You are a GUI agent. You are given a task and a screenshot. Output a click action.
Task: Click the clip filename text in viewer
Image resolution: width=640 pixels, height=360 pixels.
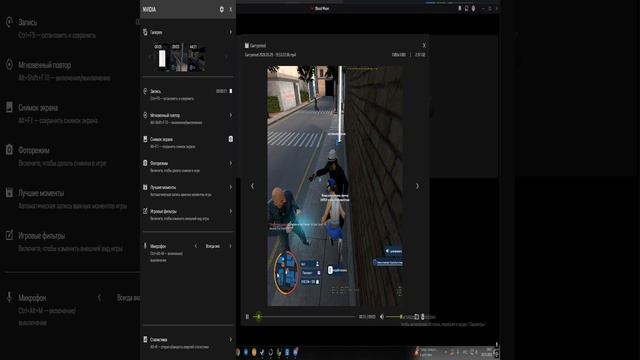click(x=270, y=54)
